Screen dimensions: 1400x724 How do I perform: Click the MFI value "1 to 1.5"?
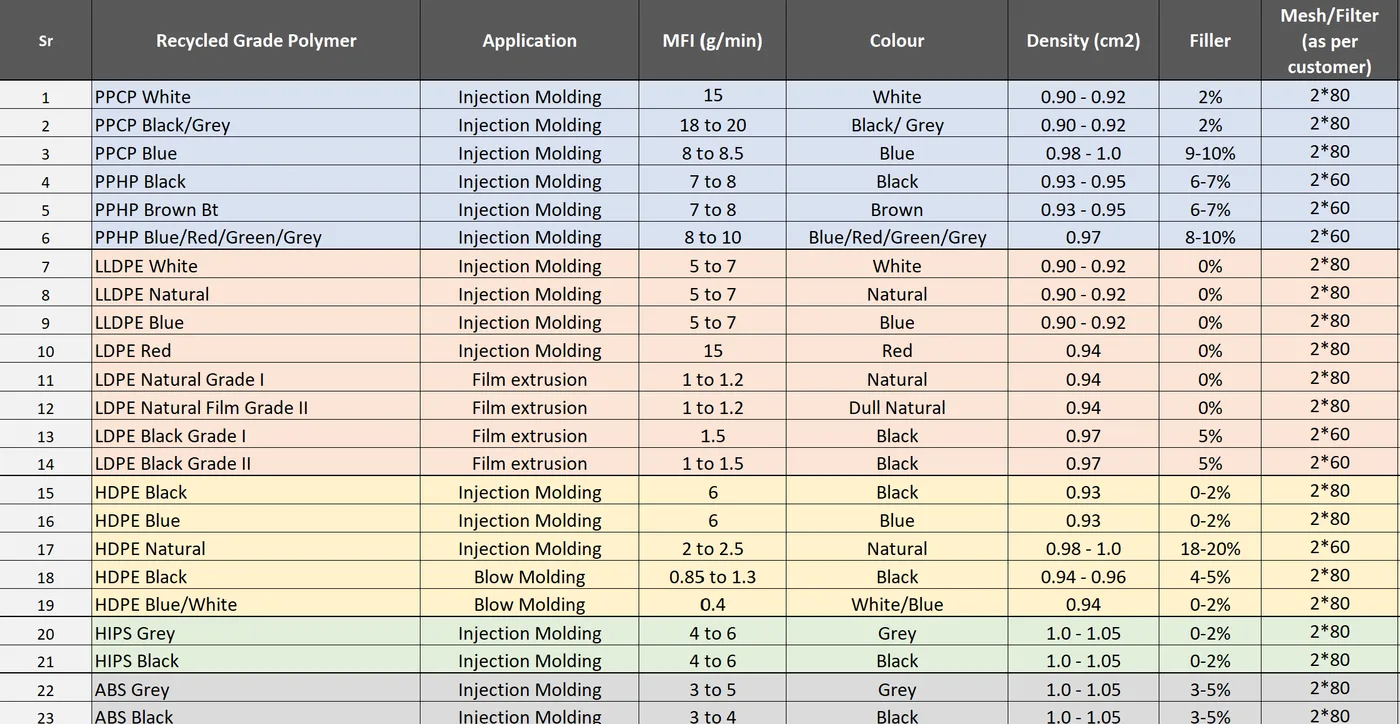coord(712,463)
